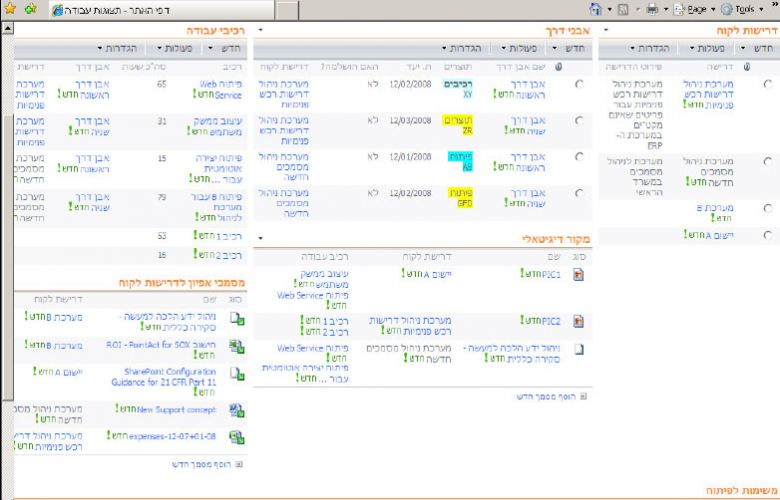Image resolution: width=780 pixels, height=500 pixels.
Task: Open PIC2 image file icon
Action: coord(578,321)
